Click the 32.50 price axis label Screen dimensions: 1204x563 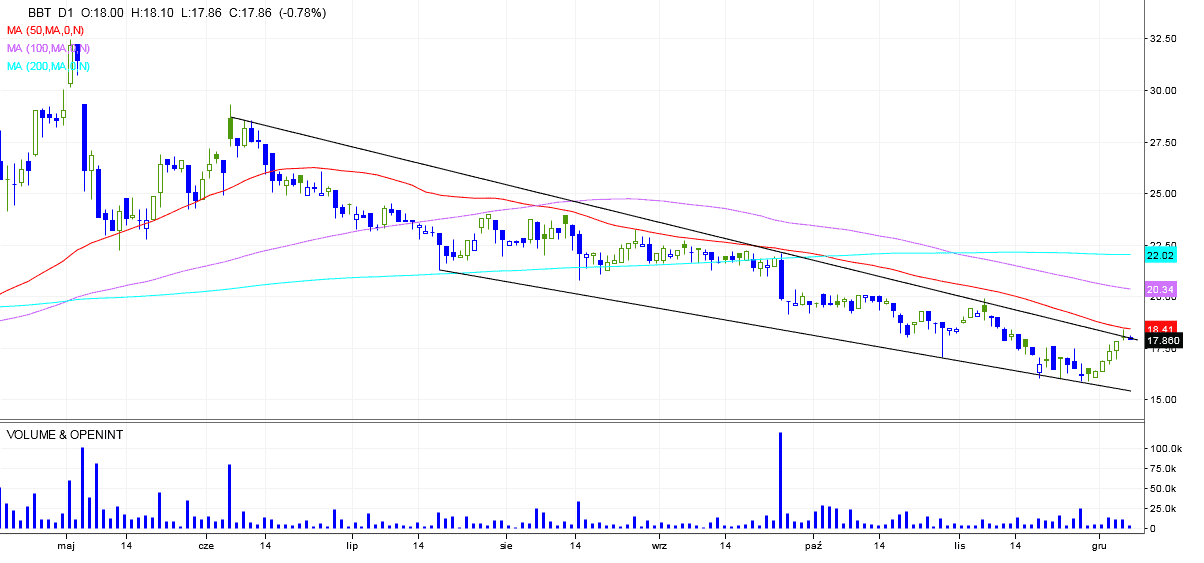click(1163, 39)
